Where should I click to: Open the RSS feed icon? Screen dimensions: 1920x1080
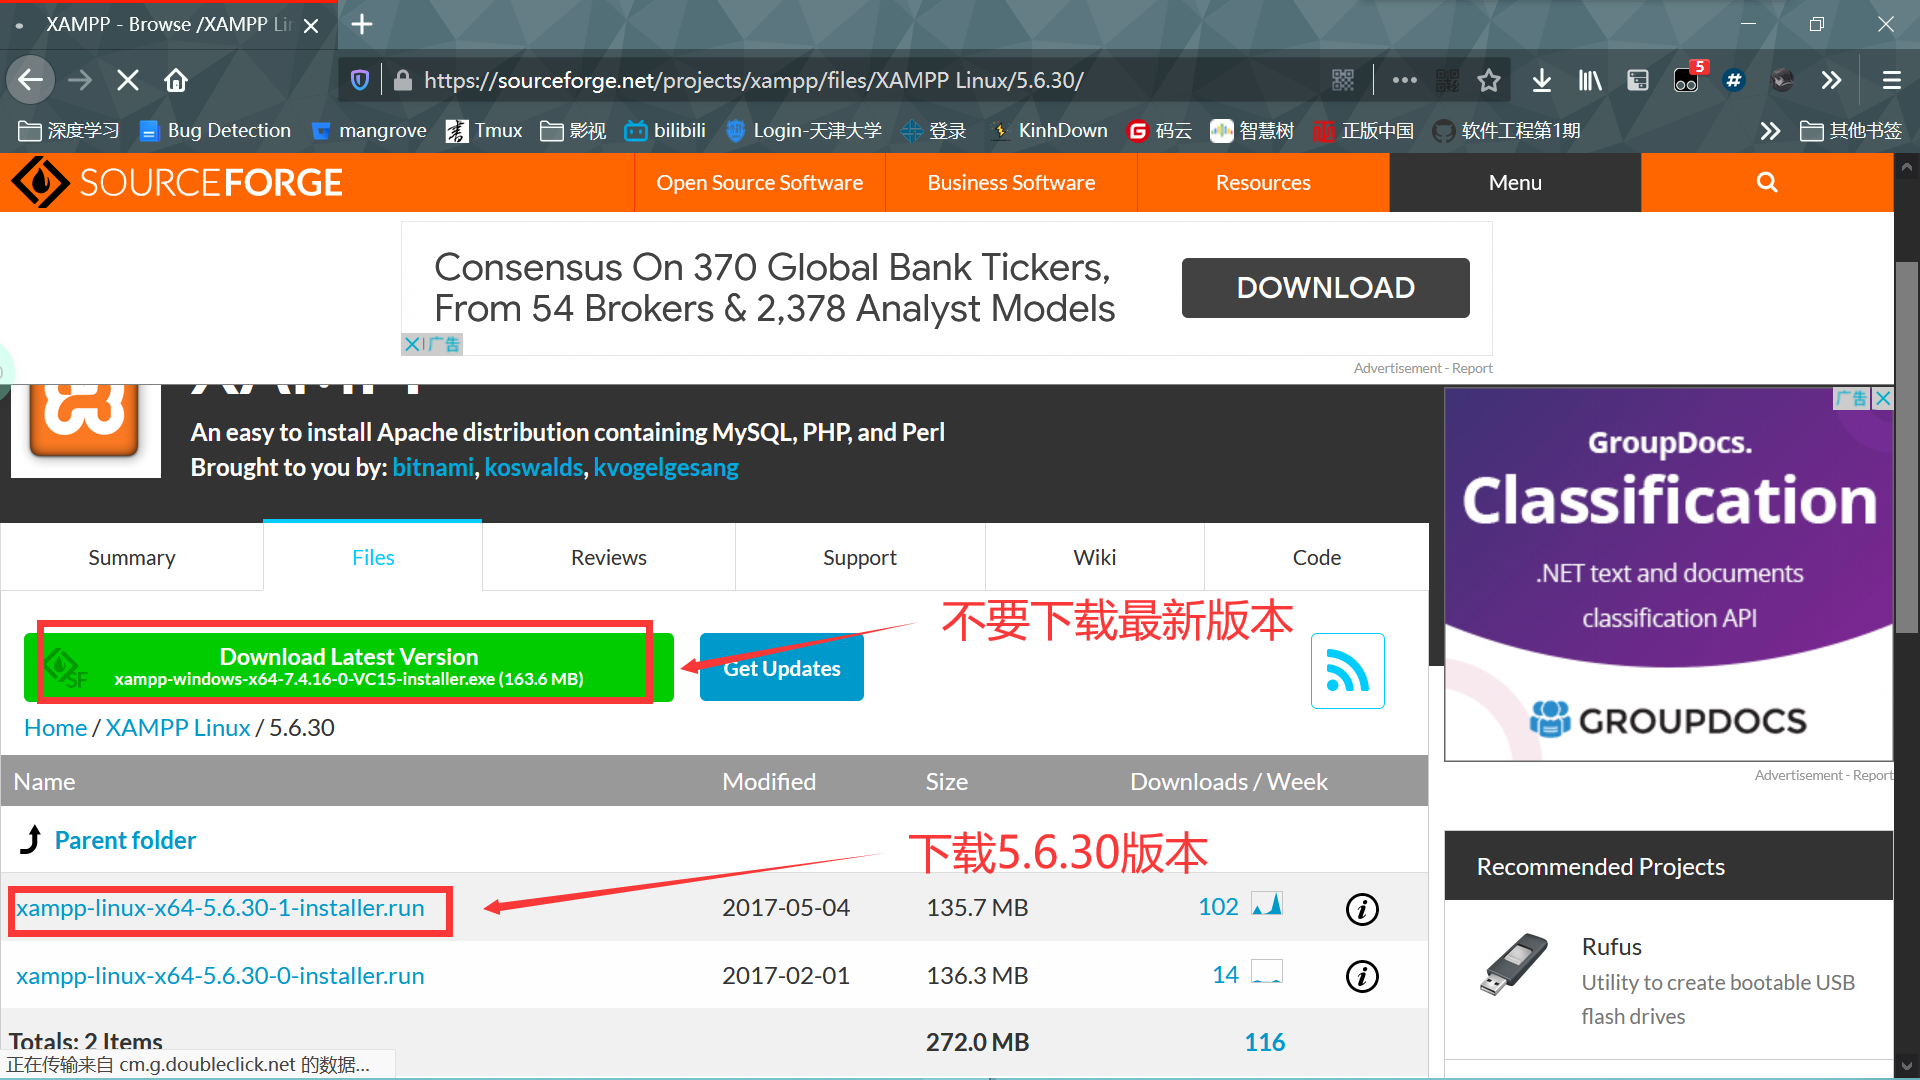1348,671
